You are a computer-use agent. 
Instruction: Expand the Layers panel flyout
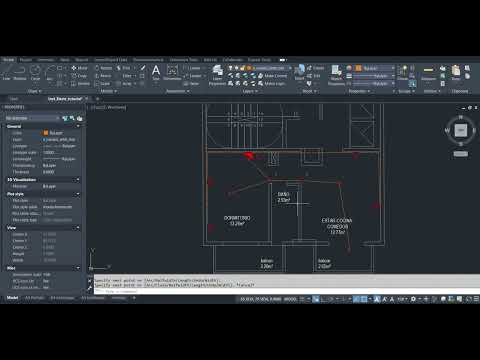250,91
